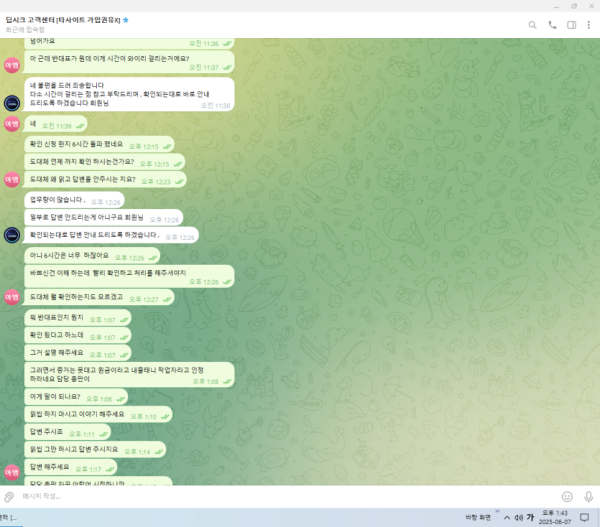The width and height of the screenshot is (600, 527).
Task: Click read checkmarks on '이게 말이 되나요?' message
Action: point(121,399)
